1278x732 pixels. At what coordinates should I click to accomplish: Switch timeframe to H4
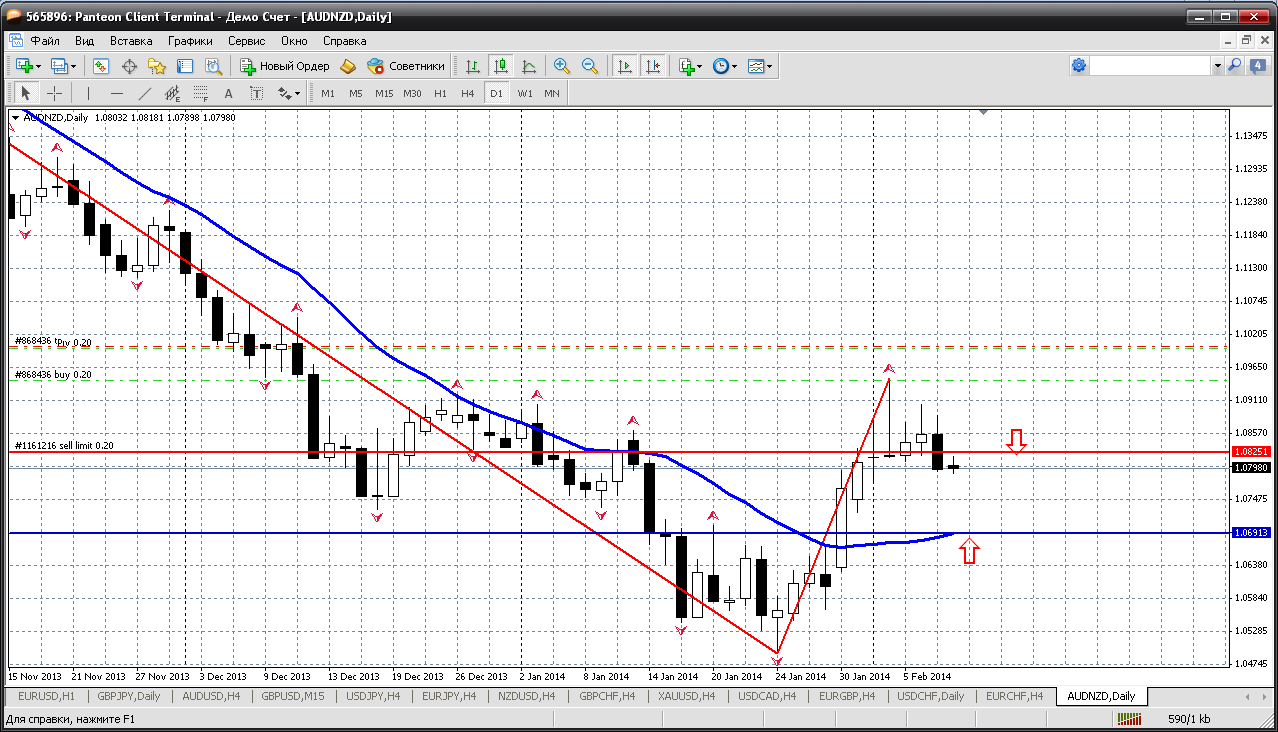coord(468,93)
